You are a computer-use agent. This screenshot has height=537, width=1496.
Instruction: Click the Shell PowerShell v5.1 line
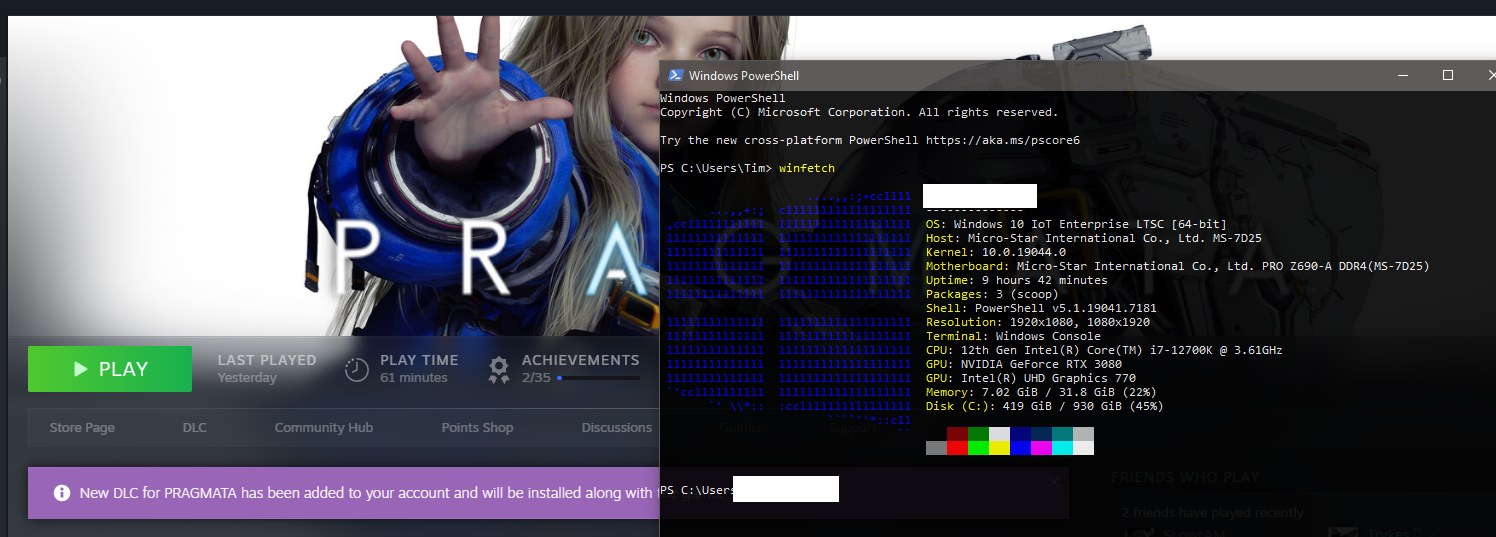pos(1041,308)
